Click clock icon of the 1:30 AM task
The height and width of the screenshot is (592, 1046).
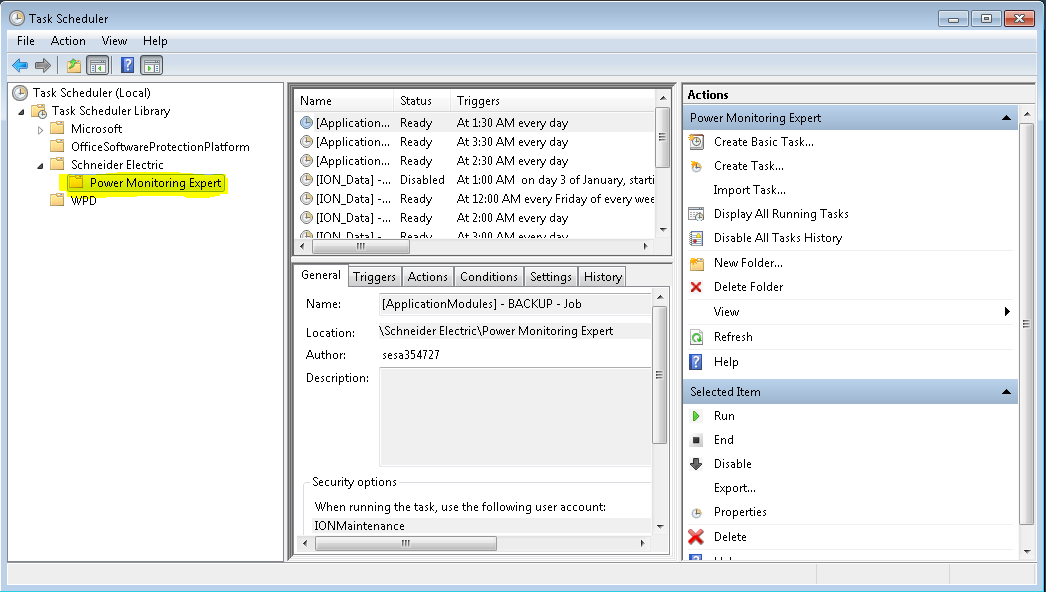coord(306,123)
